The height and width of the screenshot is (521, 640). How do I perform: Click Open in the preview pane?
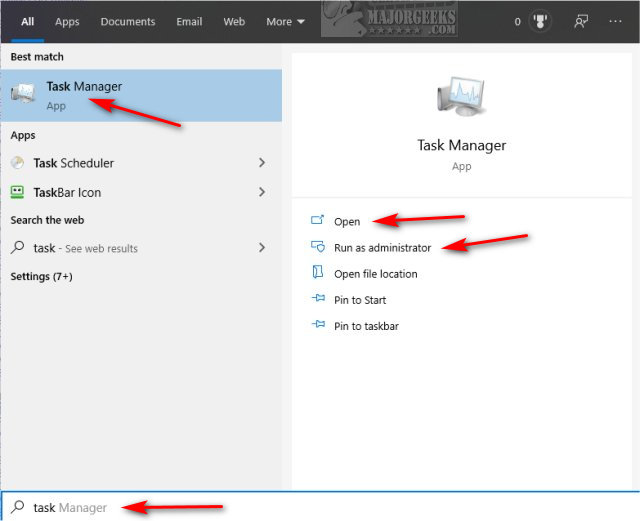coord(347,222)
